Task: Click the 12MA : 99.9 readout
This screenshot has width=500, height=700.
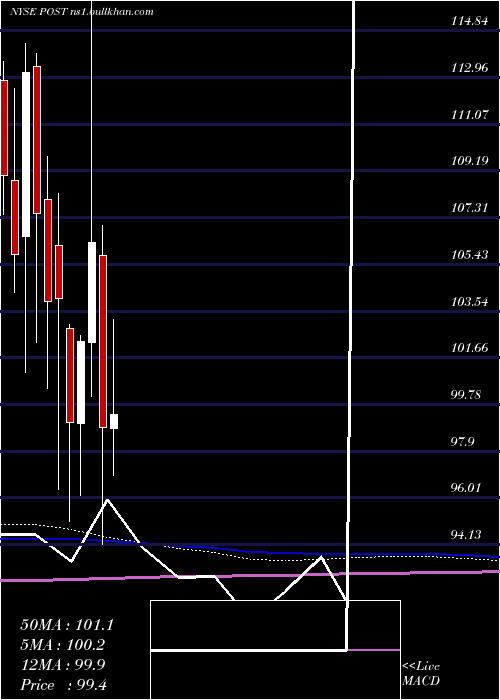Action: coord(63,665)
